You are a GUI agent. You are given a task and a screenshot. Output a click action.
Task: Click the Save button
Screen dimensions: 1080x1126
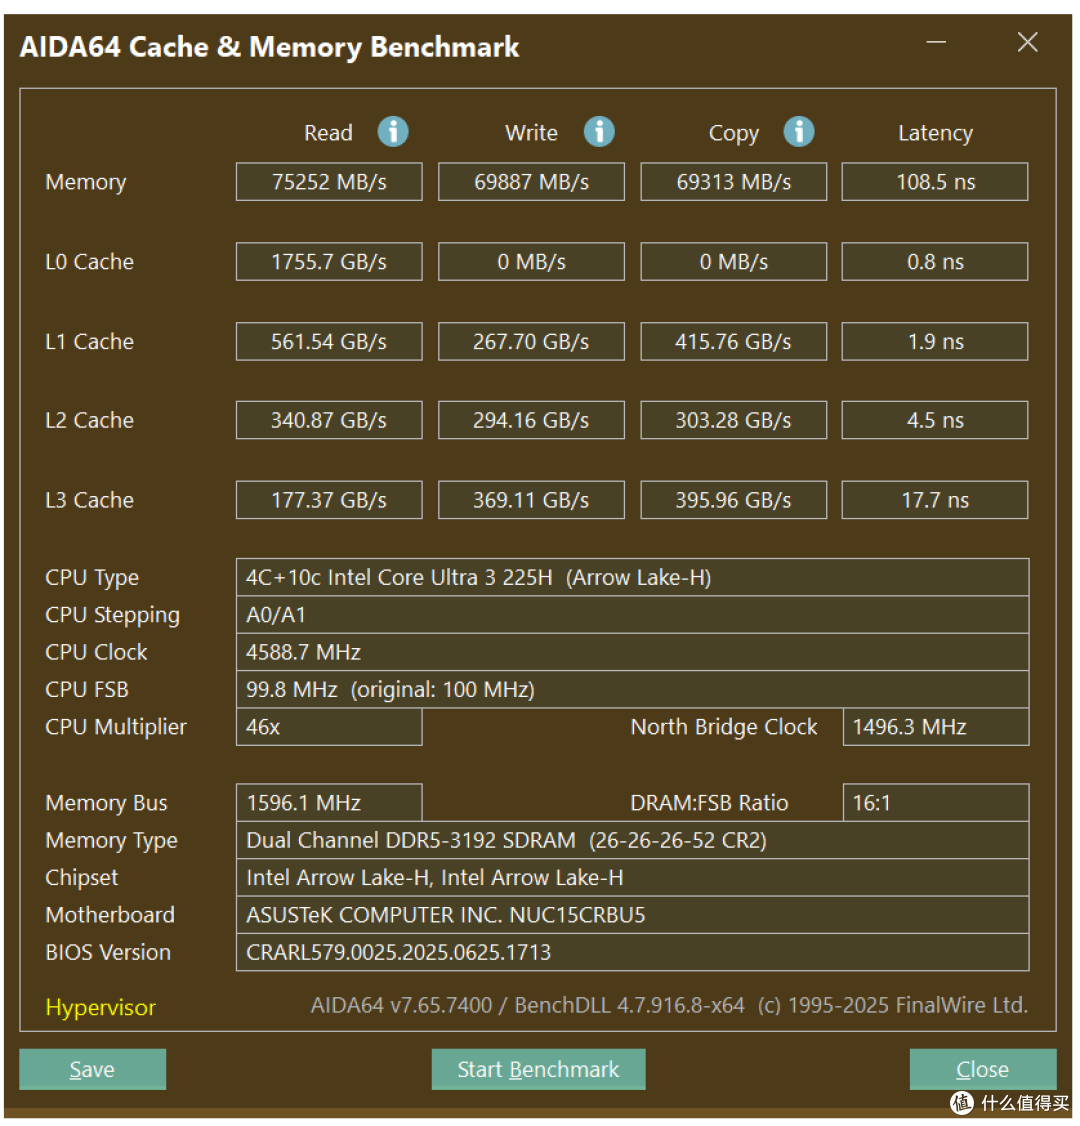(x=93, y=1069)
